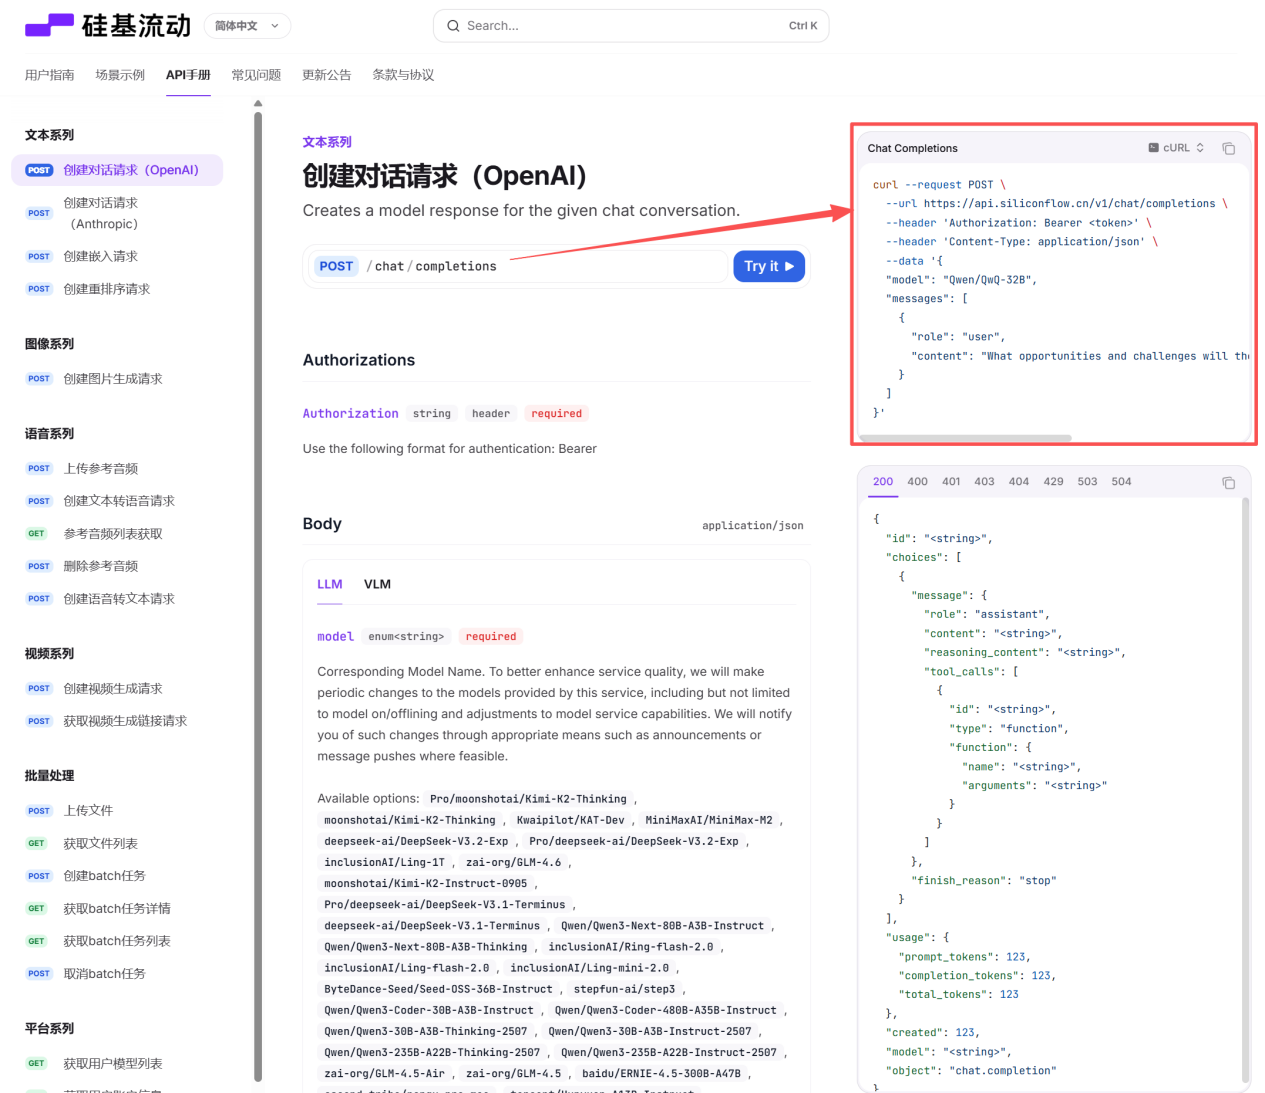Open the 场景示例 tab
The image size is (1265, 1093).
pos(120,75)
